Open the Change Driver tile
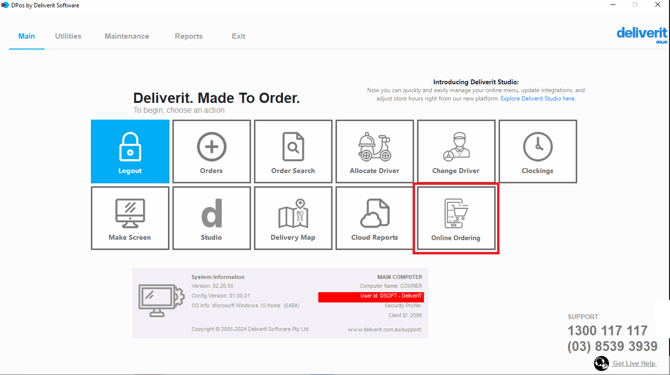 (456, 152)
